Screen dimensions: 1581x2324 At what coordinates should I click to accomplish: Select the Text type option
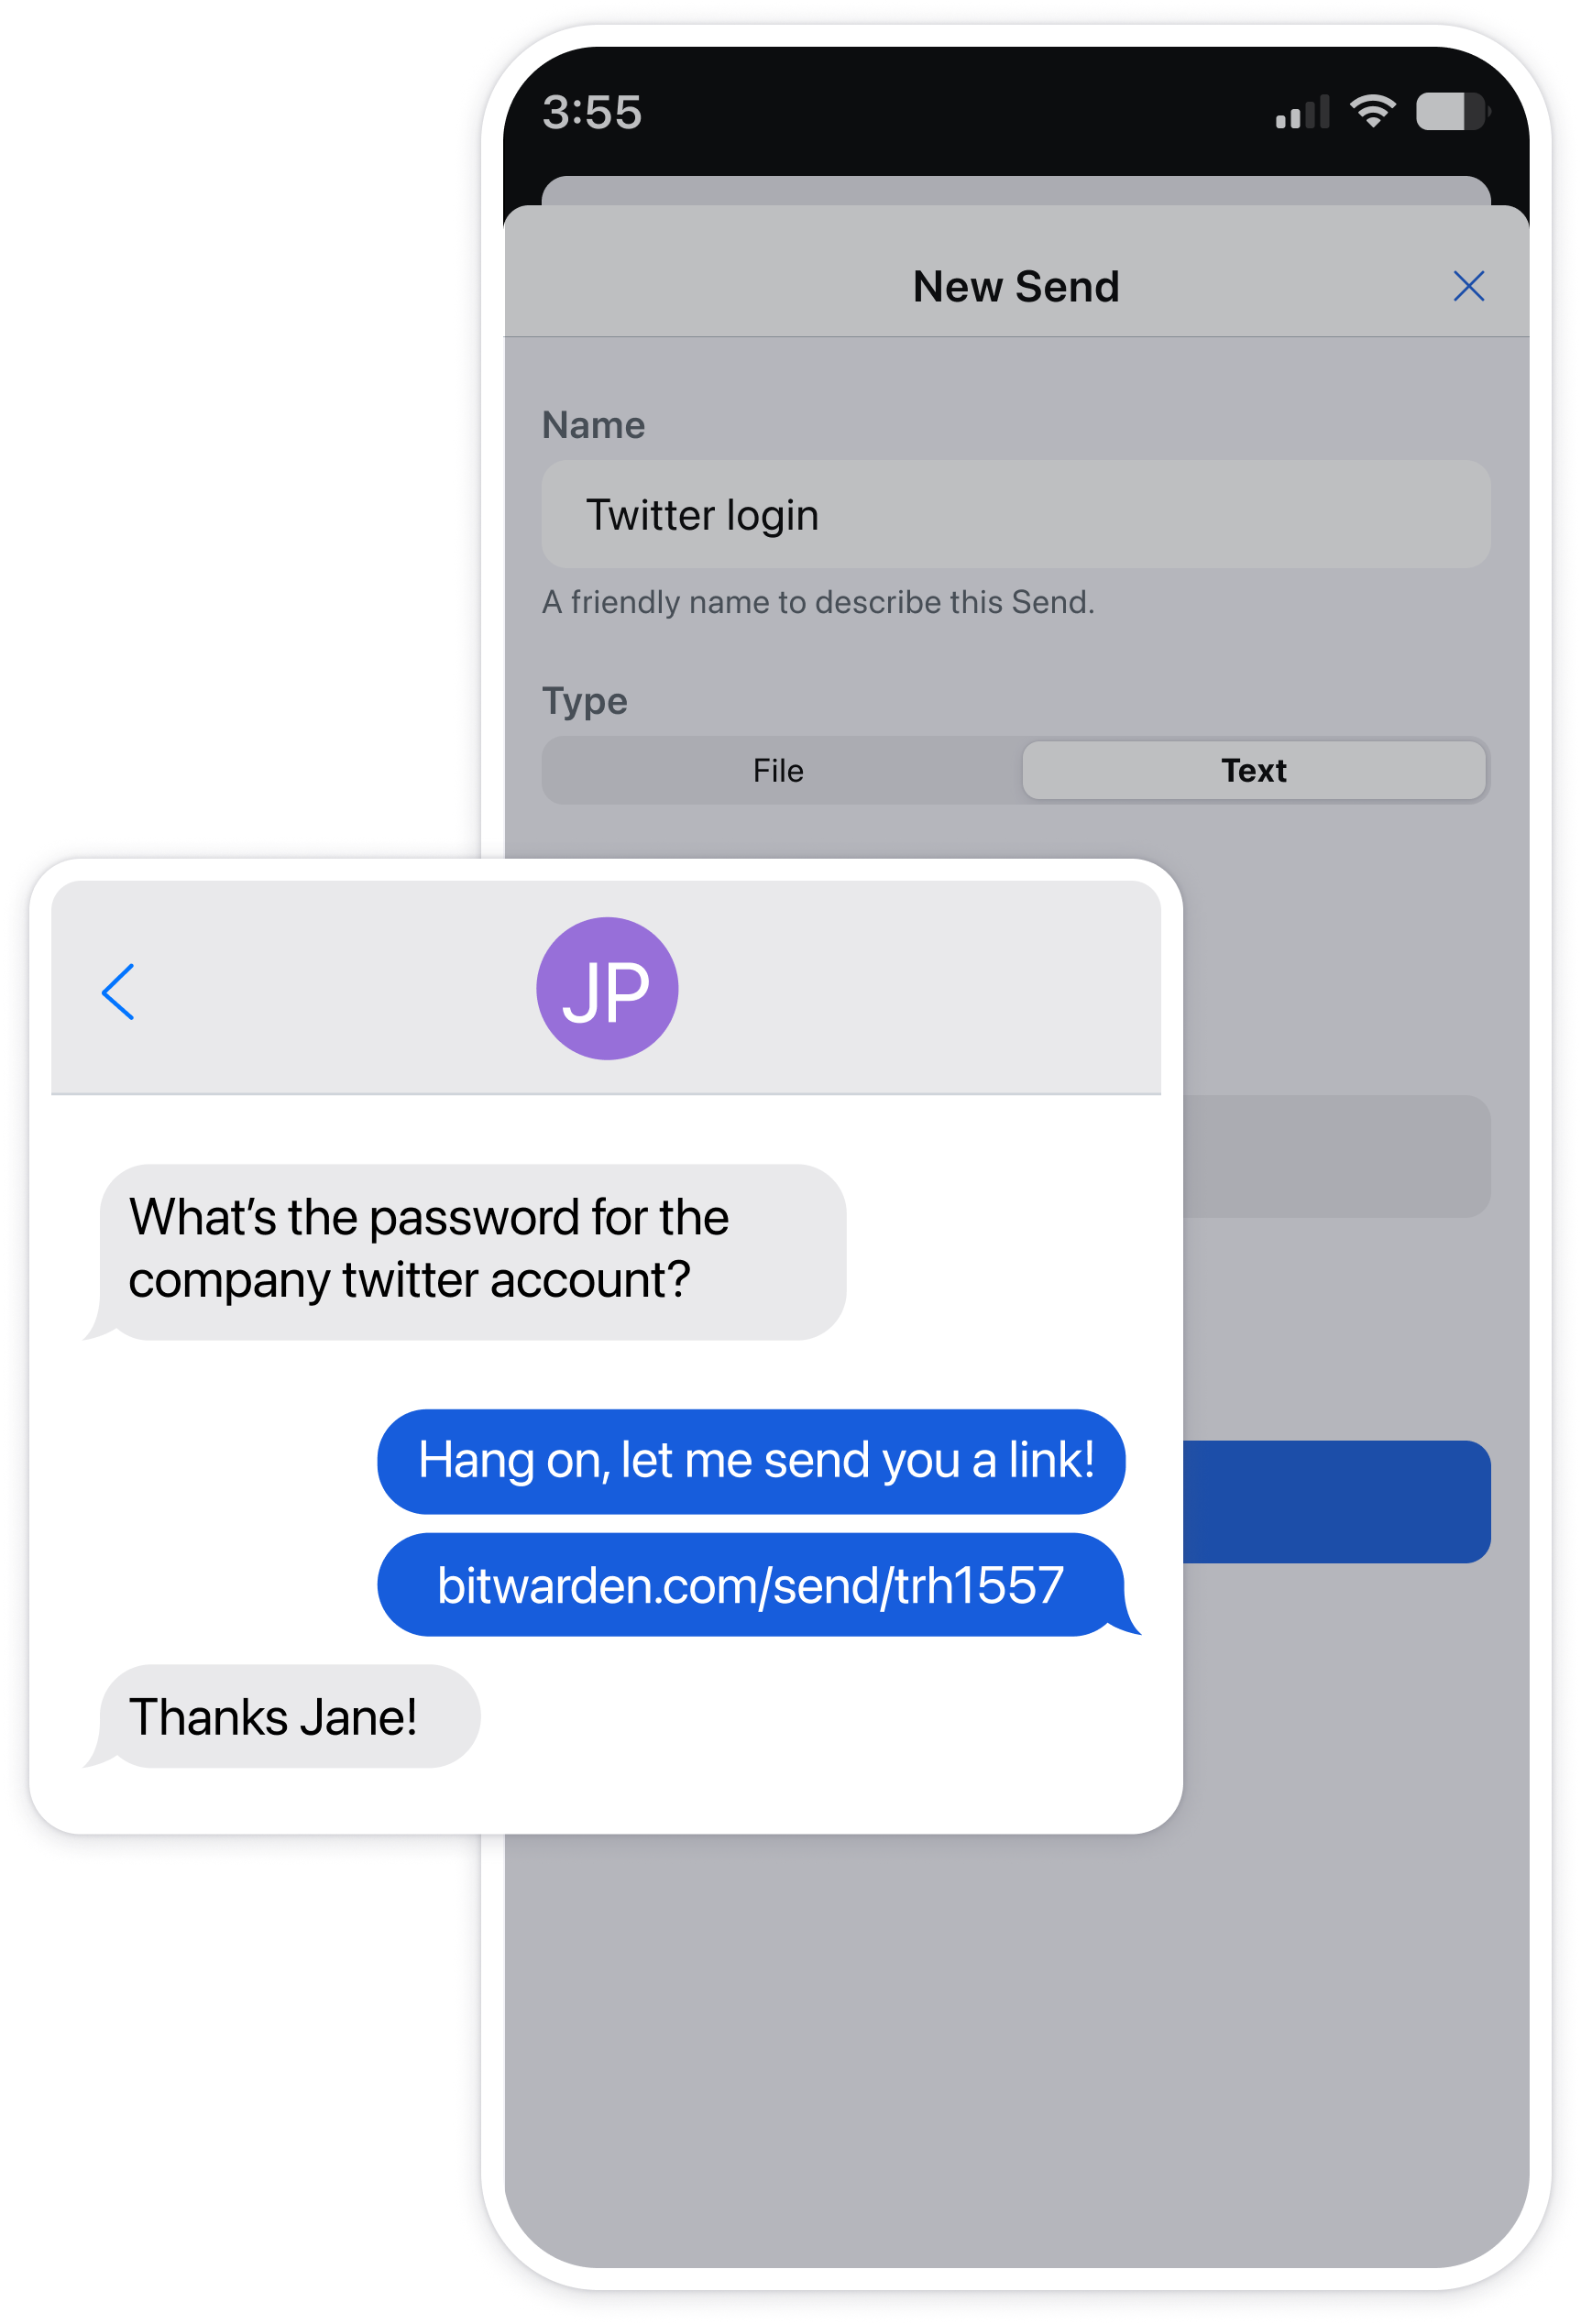tap(1253, 770)
